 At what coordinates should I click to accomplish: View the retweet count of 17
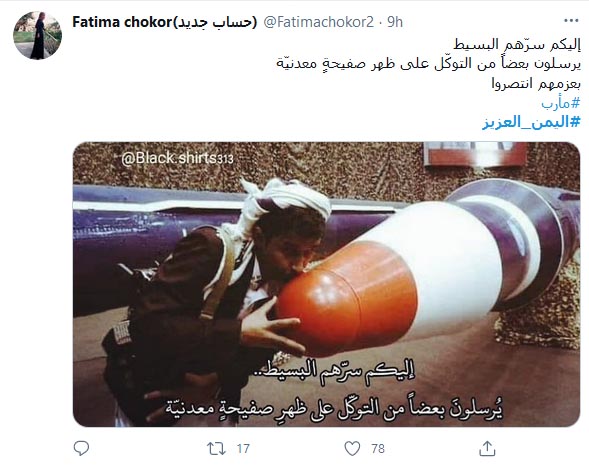[243, 448]
